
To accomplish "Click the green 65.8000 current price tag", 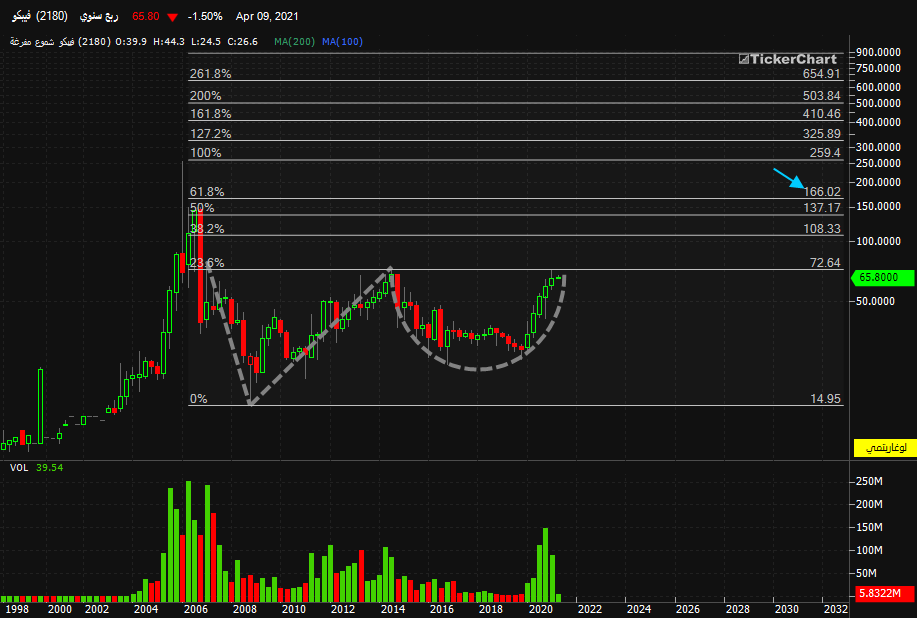I will pyautogui.click(x=883, y=278).
